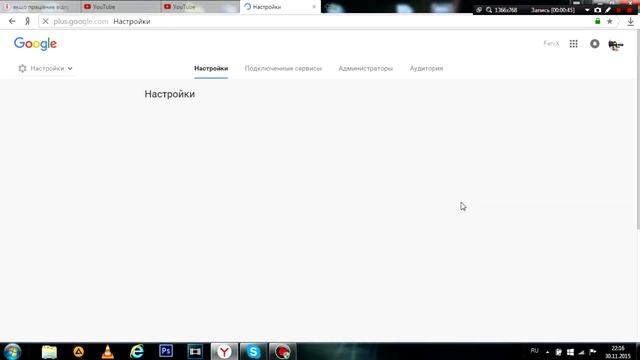The height and width of the screenshot is (360, 640).
Task: Show hidden tray icons arrow
Action: coord(547,352)
